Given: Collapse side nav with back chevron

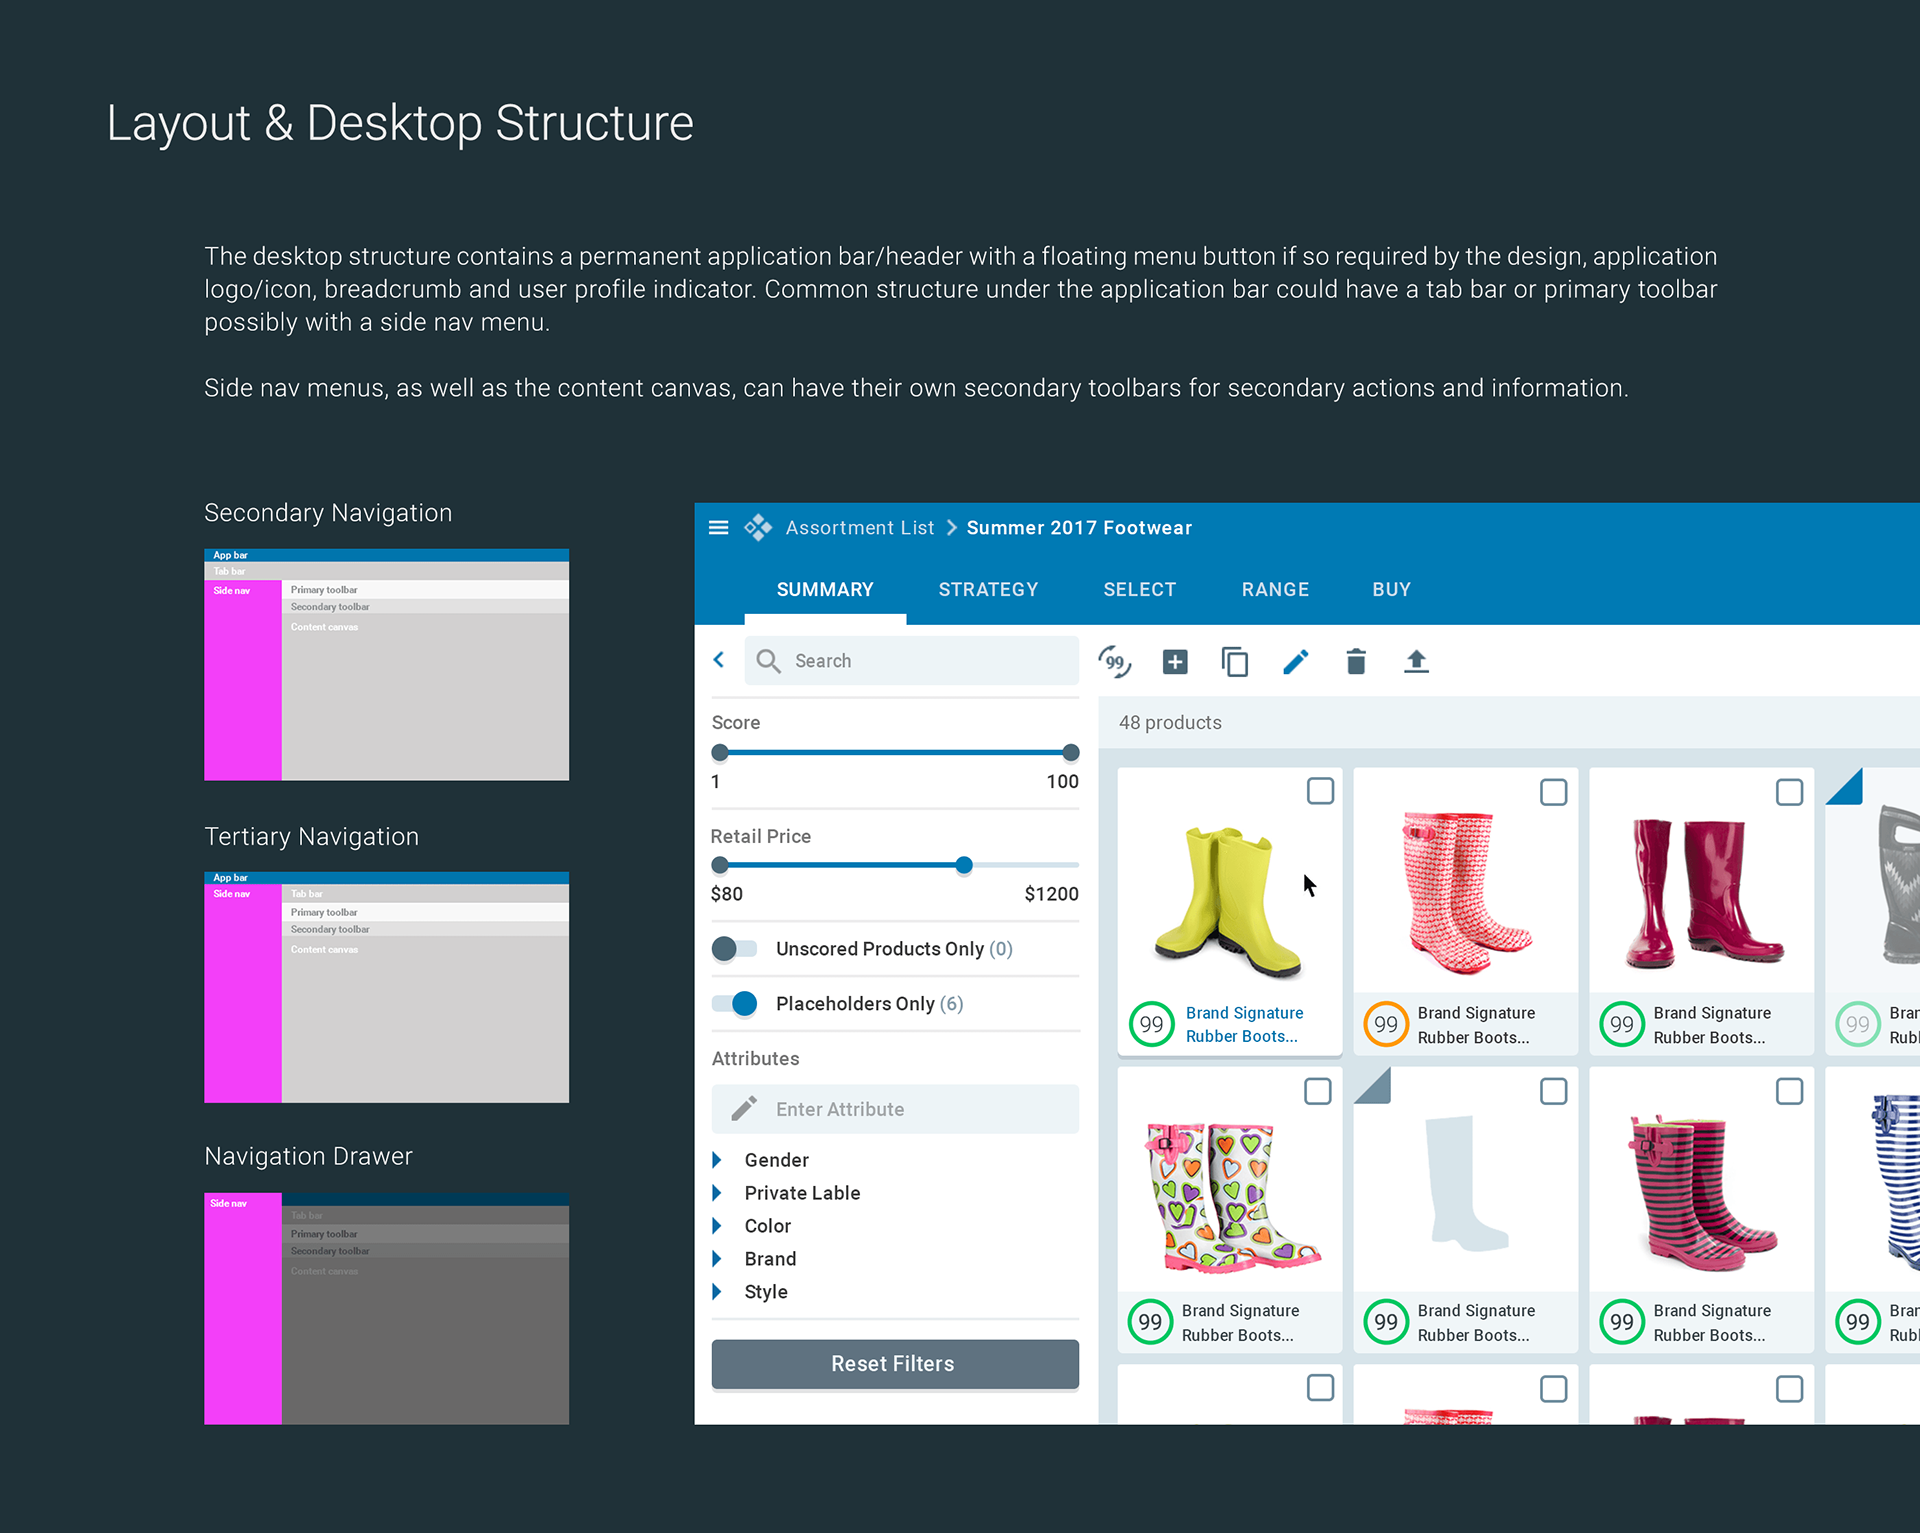Looking at the screenshot, I should click(x=719, y=660).
